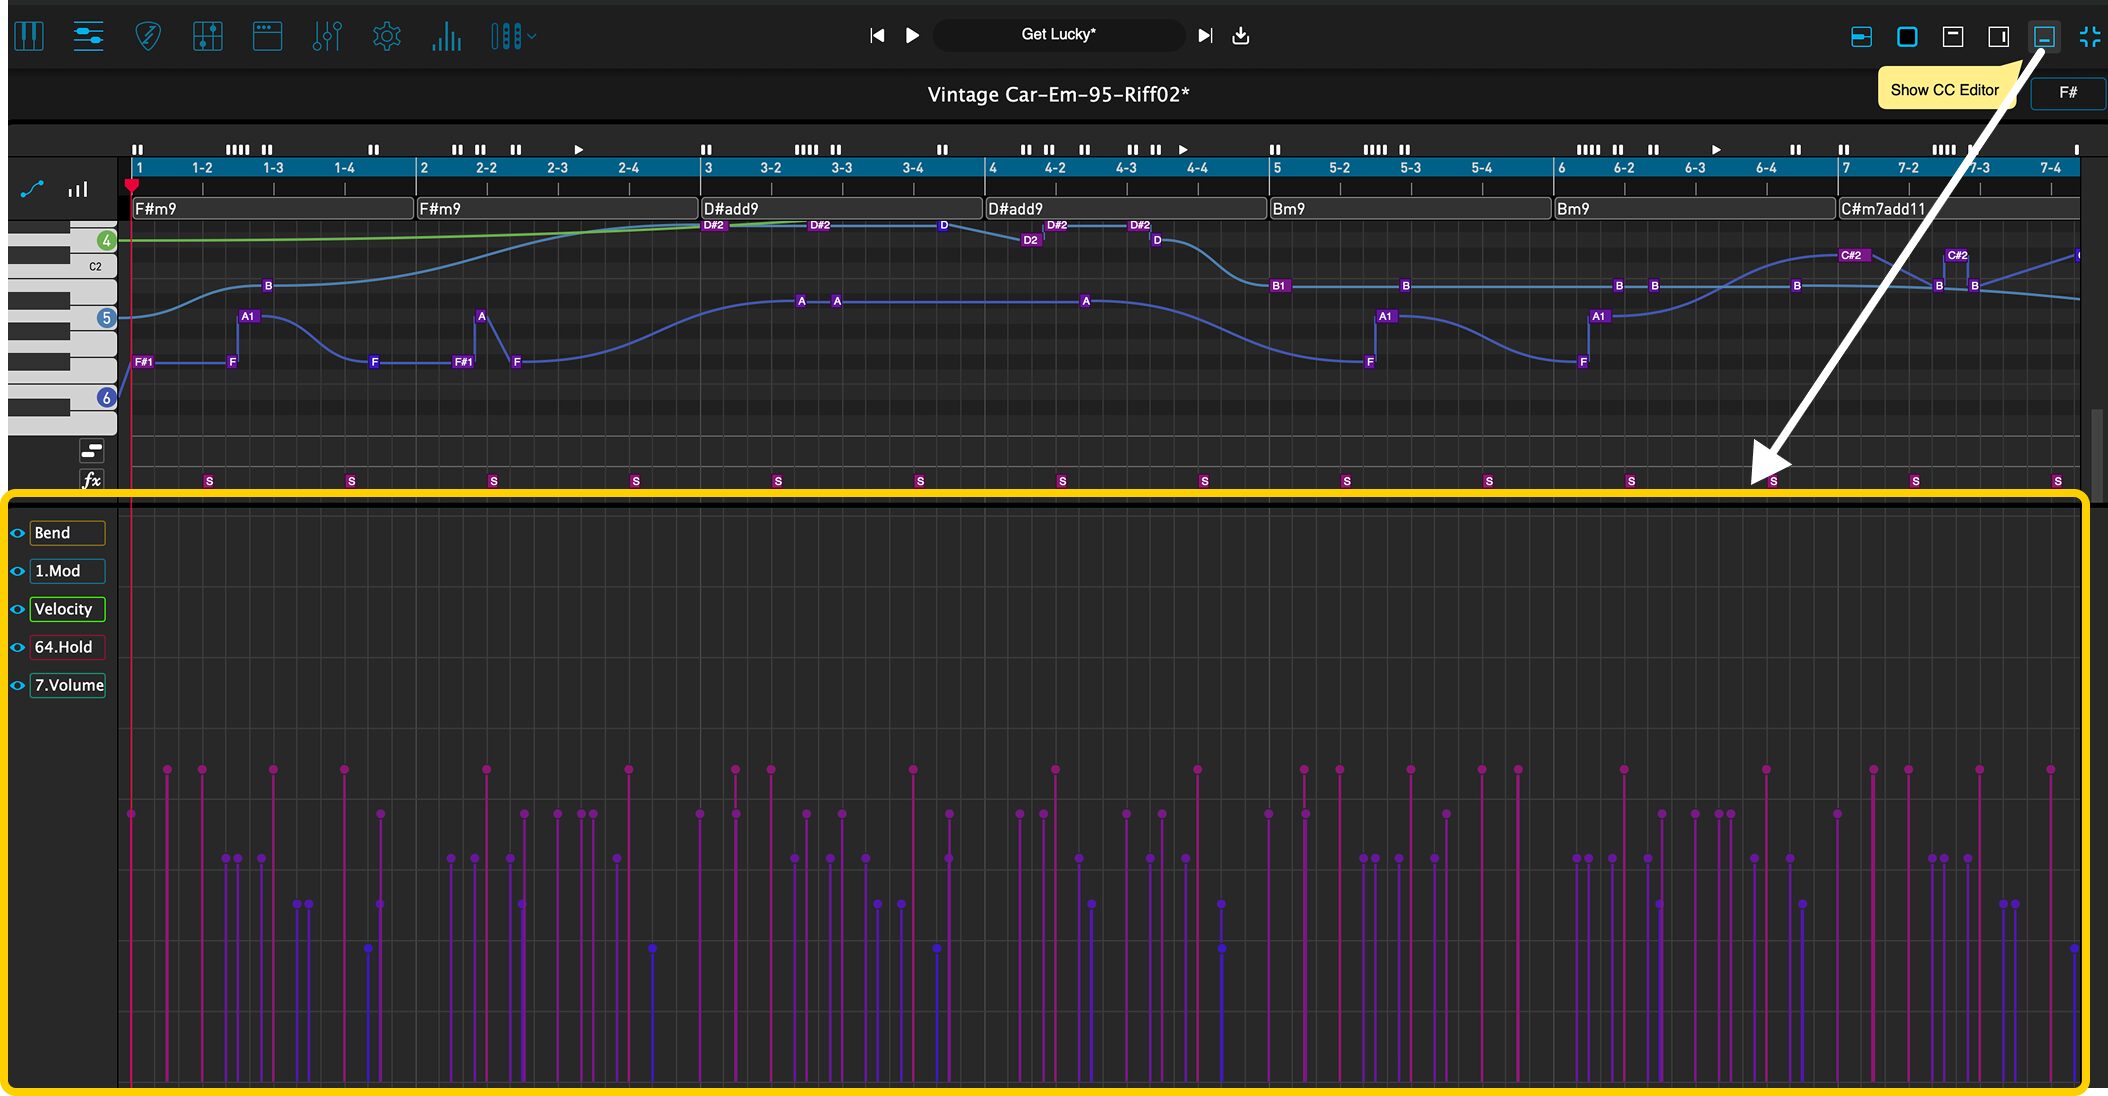Select the 64.Hold CC lane

(66, 647)
